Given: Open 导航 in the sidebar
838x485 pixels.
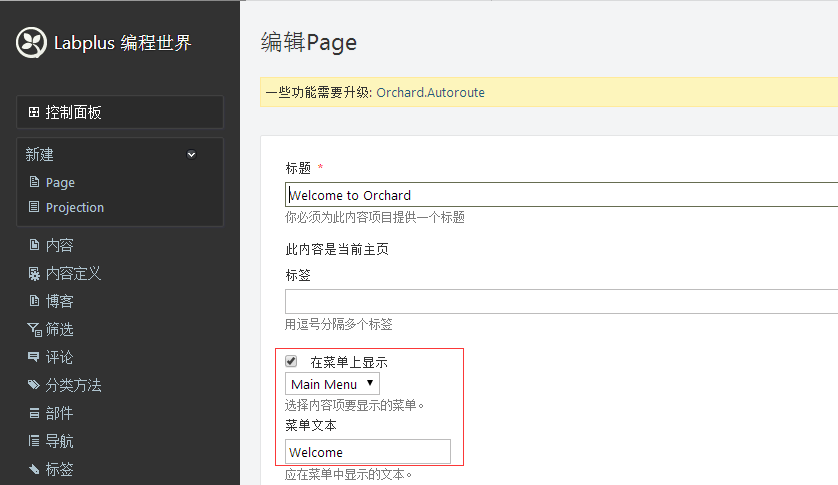Looking at the screenshot, I should (x=59, y=441).
